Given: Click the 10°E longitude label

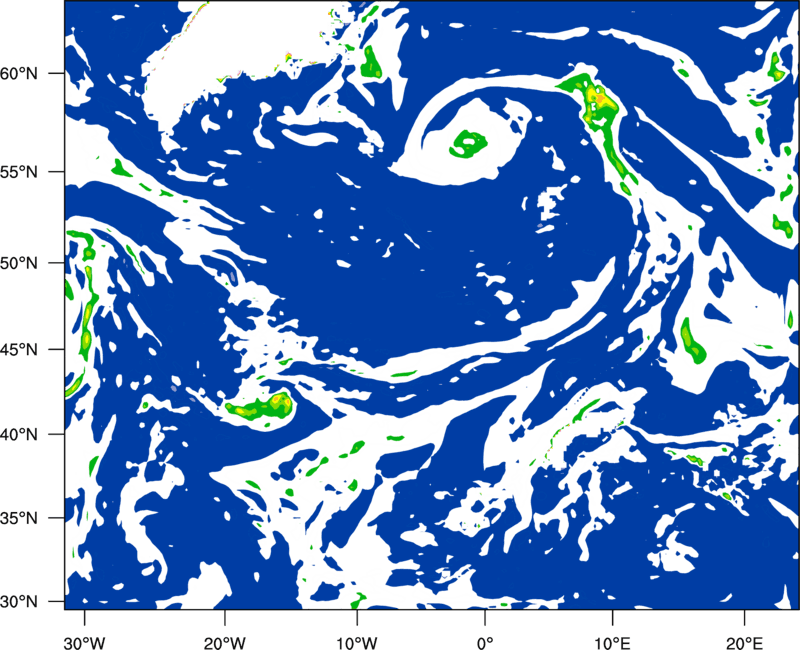Looking at the screenshot, I should [612, 643].
